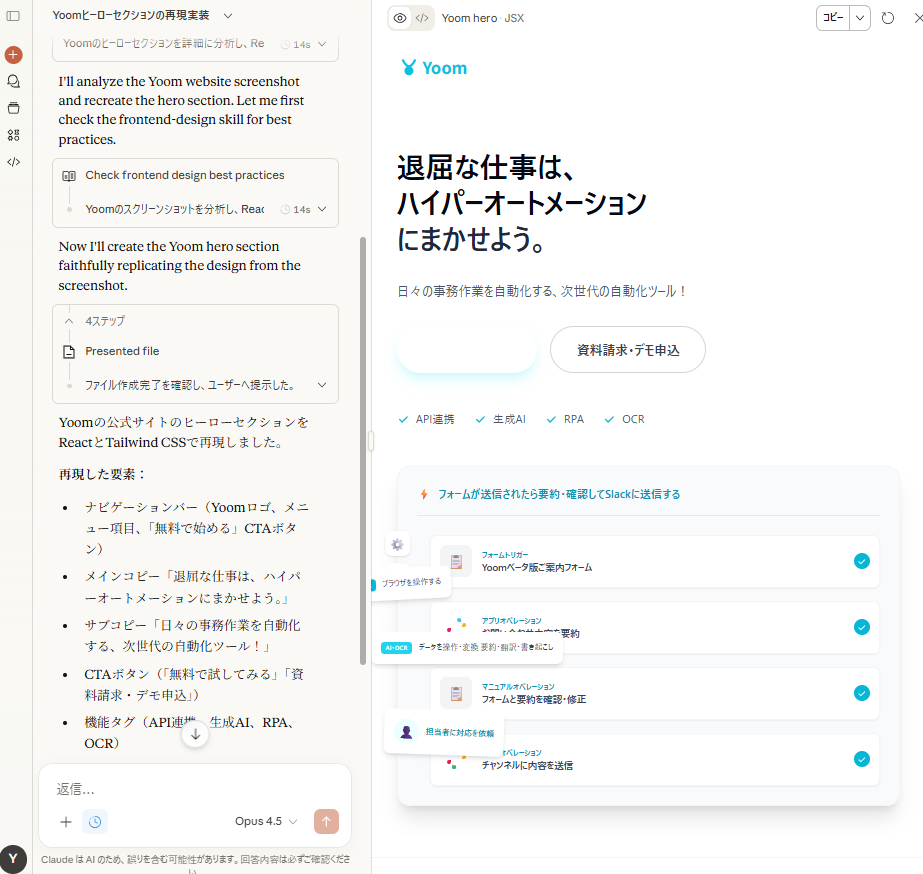Reload the artifact with refresh icon
The width and height of the screenshot is (923, 874).
(x=888, y=18)
